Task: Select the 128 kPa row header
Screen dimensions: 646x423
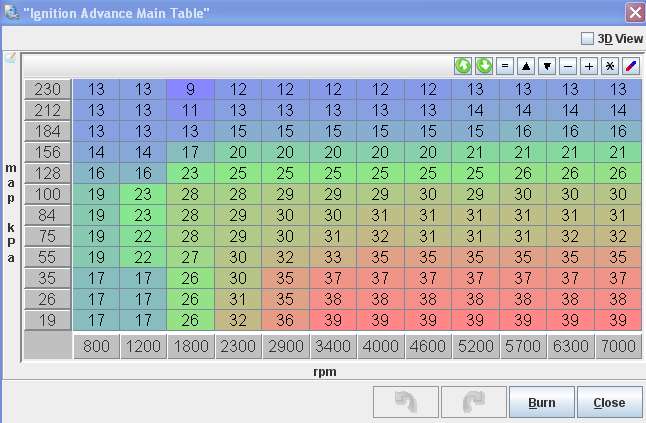Action: point(47,173)
